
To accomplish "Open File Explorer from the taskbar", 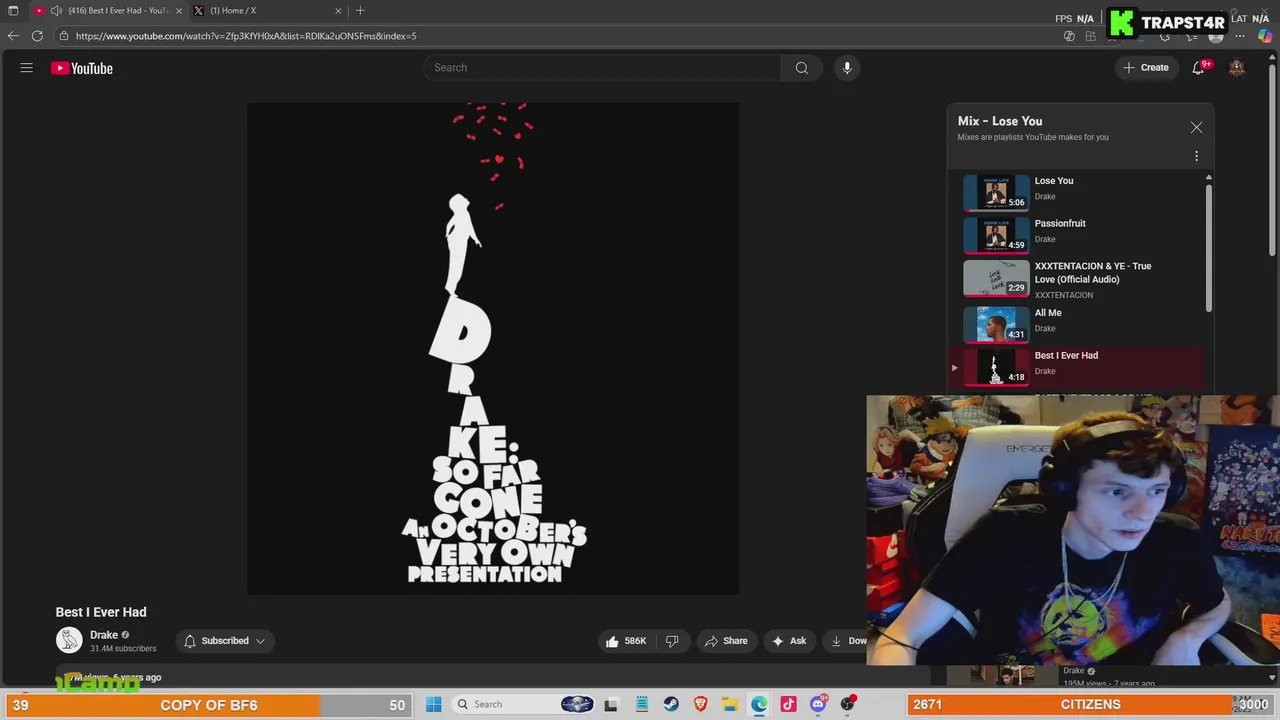I will click(x=730, y=704).
